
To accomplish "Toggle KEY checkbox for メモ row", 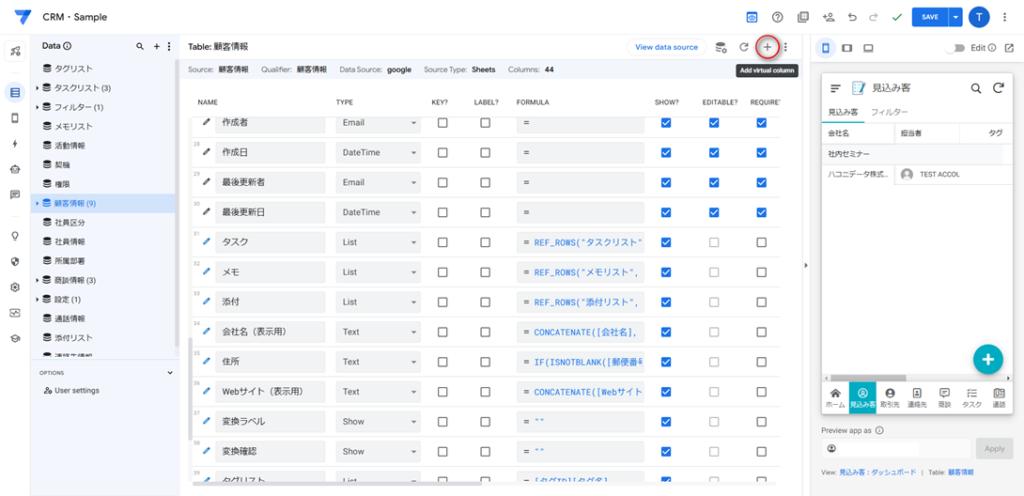I will click(442, 272).
